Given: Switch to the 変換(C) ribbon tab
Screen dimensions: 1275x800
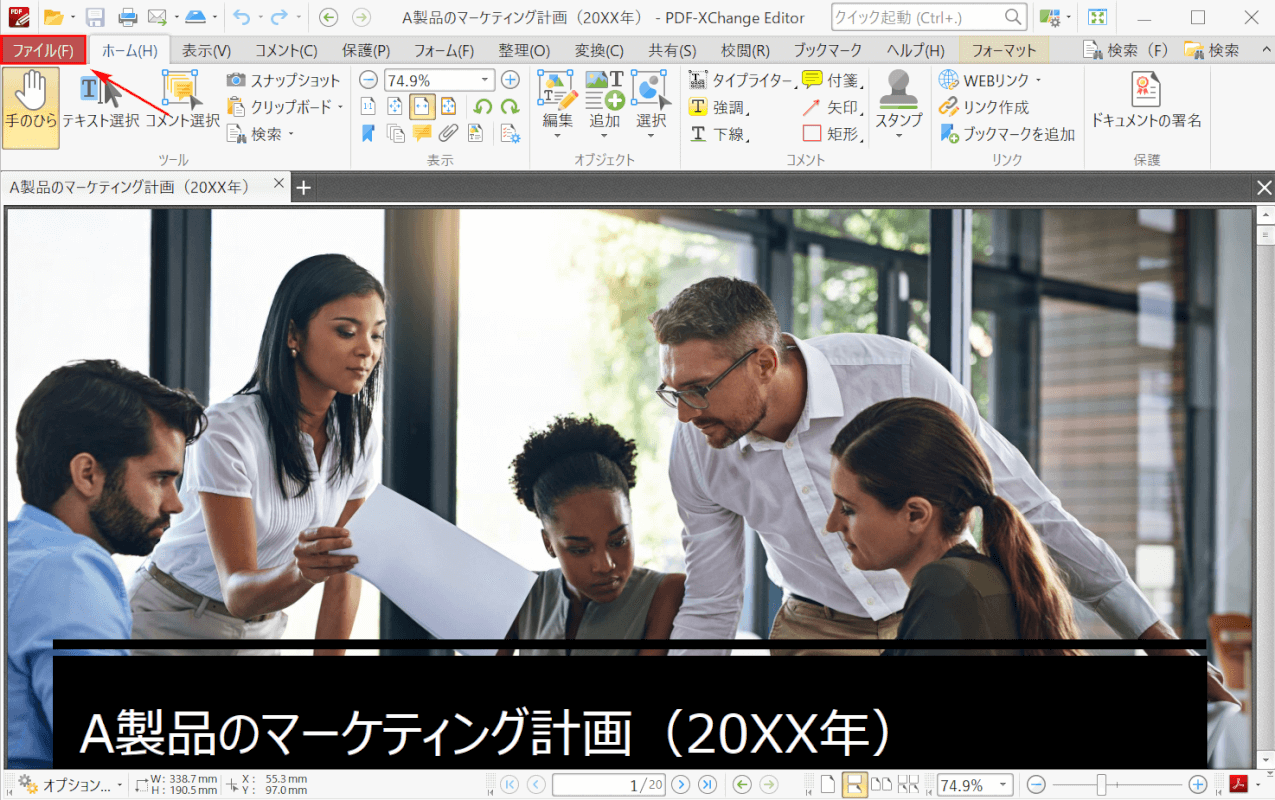Looking at the screenshot, I should tap(599, 50).
